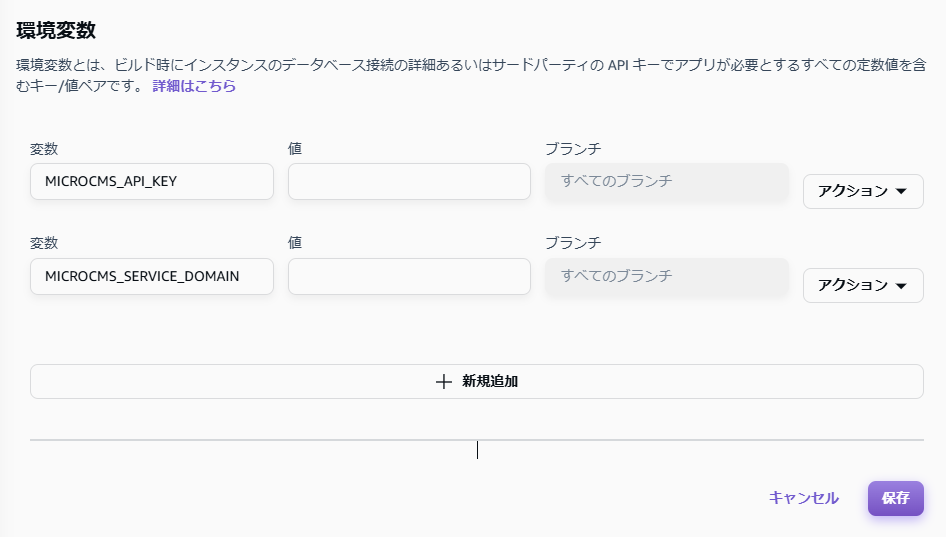946x537 pixels.
Task: Click the ブランチ label in the first row
Action: point(573,149)
